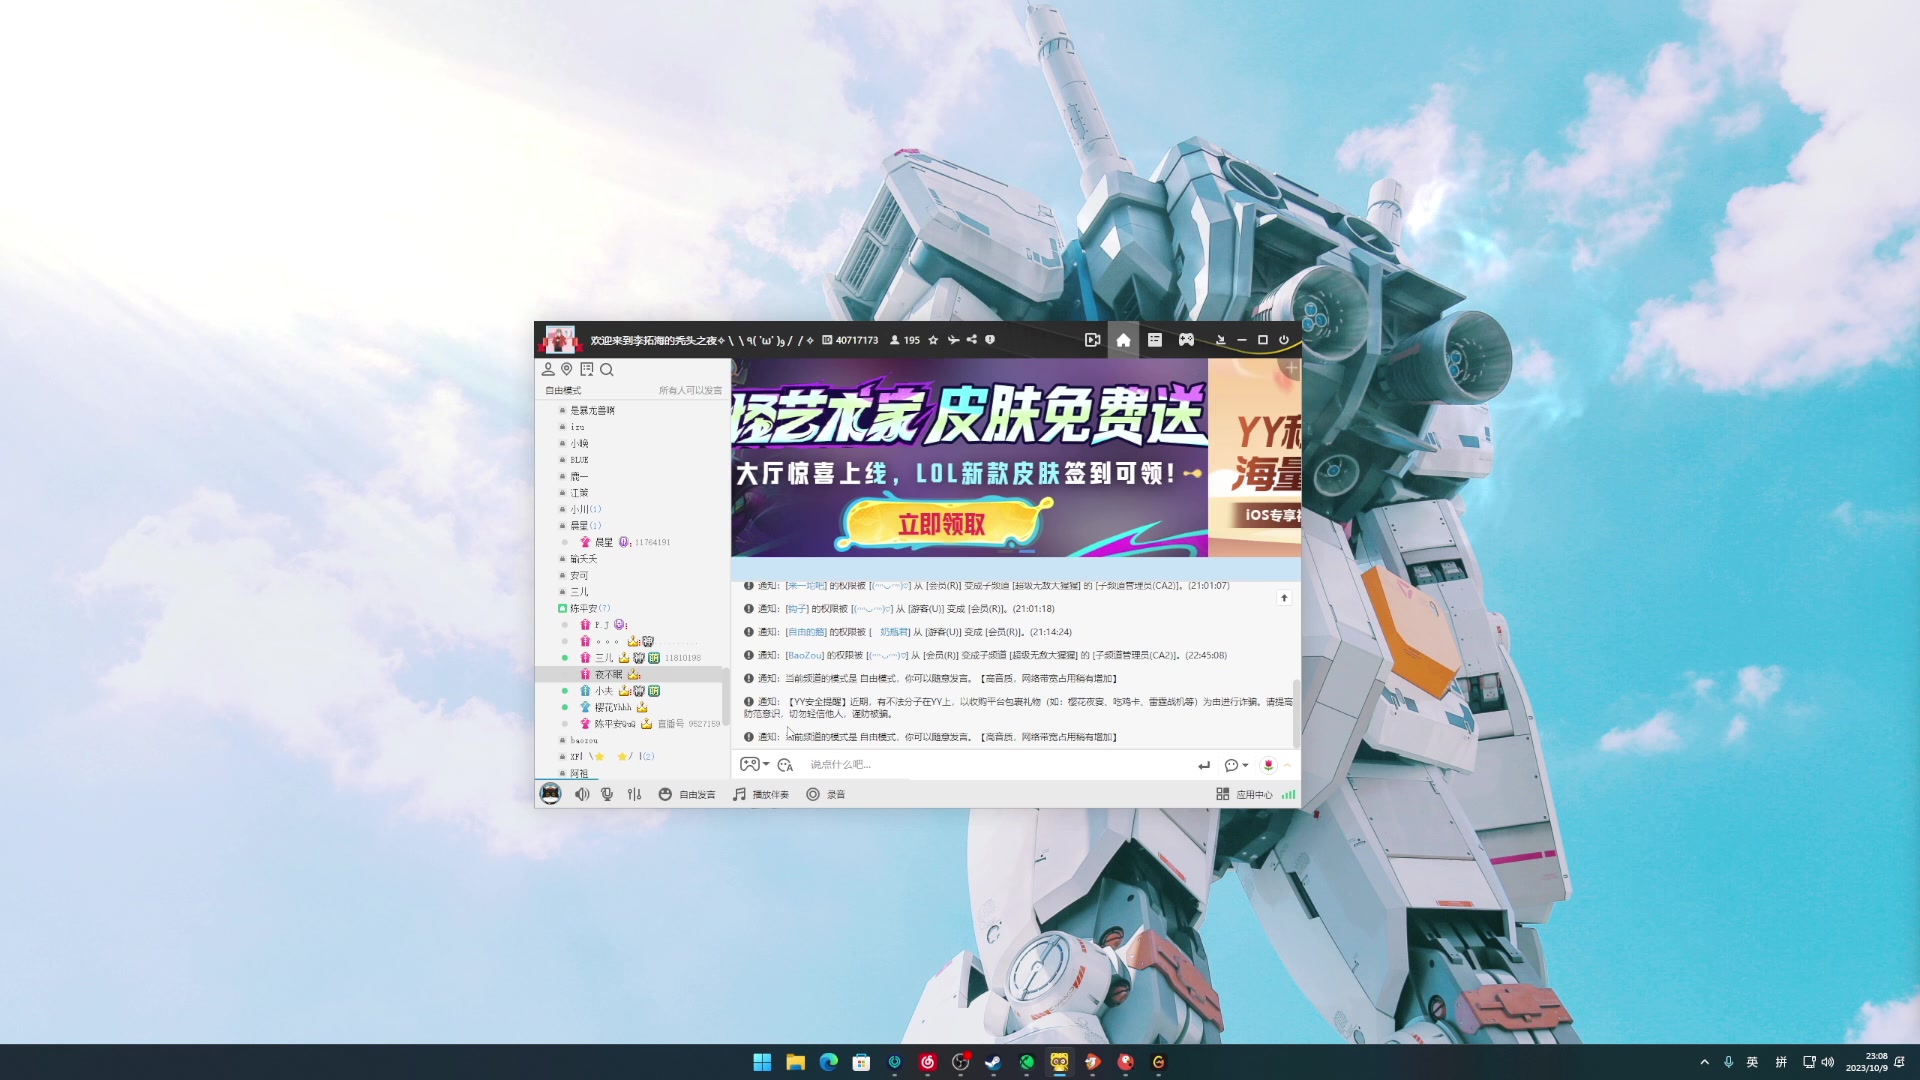This screenshot has width=1920, height=1080.
Task: Click the airplane invite icon in title bar
Action: pyautogui.click(x=953, y=340)
